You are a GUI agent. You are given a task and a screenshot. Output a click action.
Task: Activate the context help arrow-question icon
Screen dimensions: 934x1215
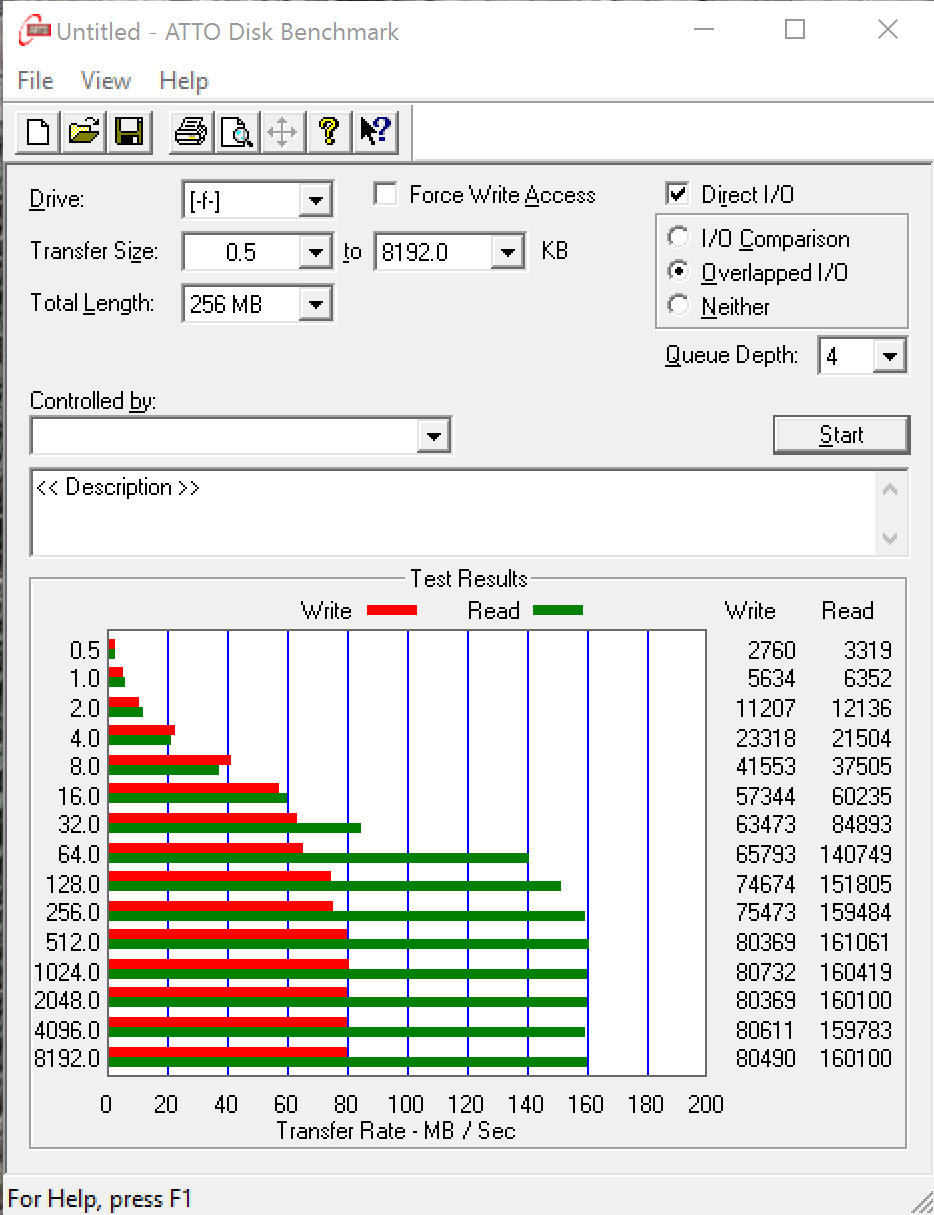click(376, 131)
